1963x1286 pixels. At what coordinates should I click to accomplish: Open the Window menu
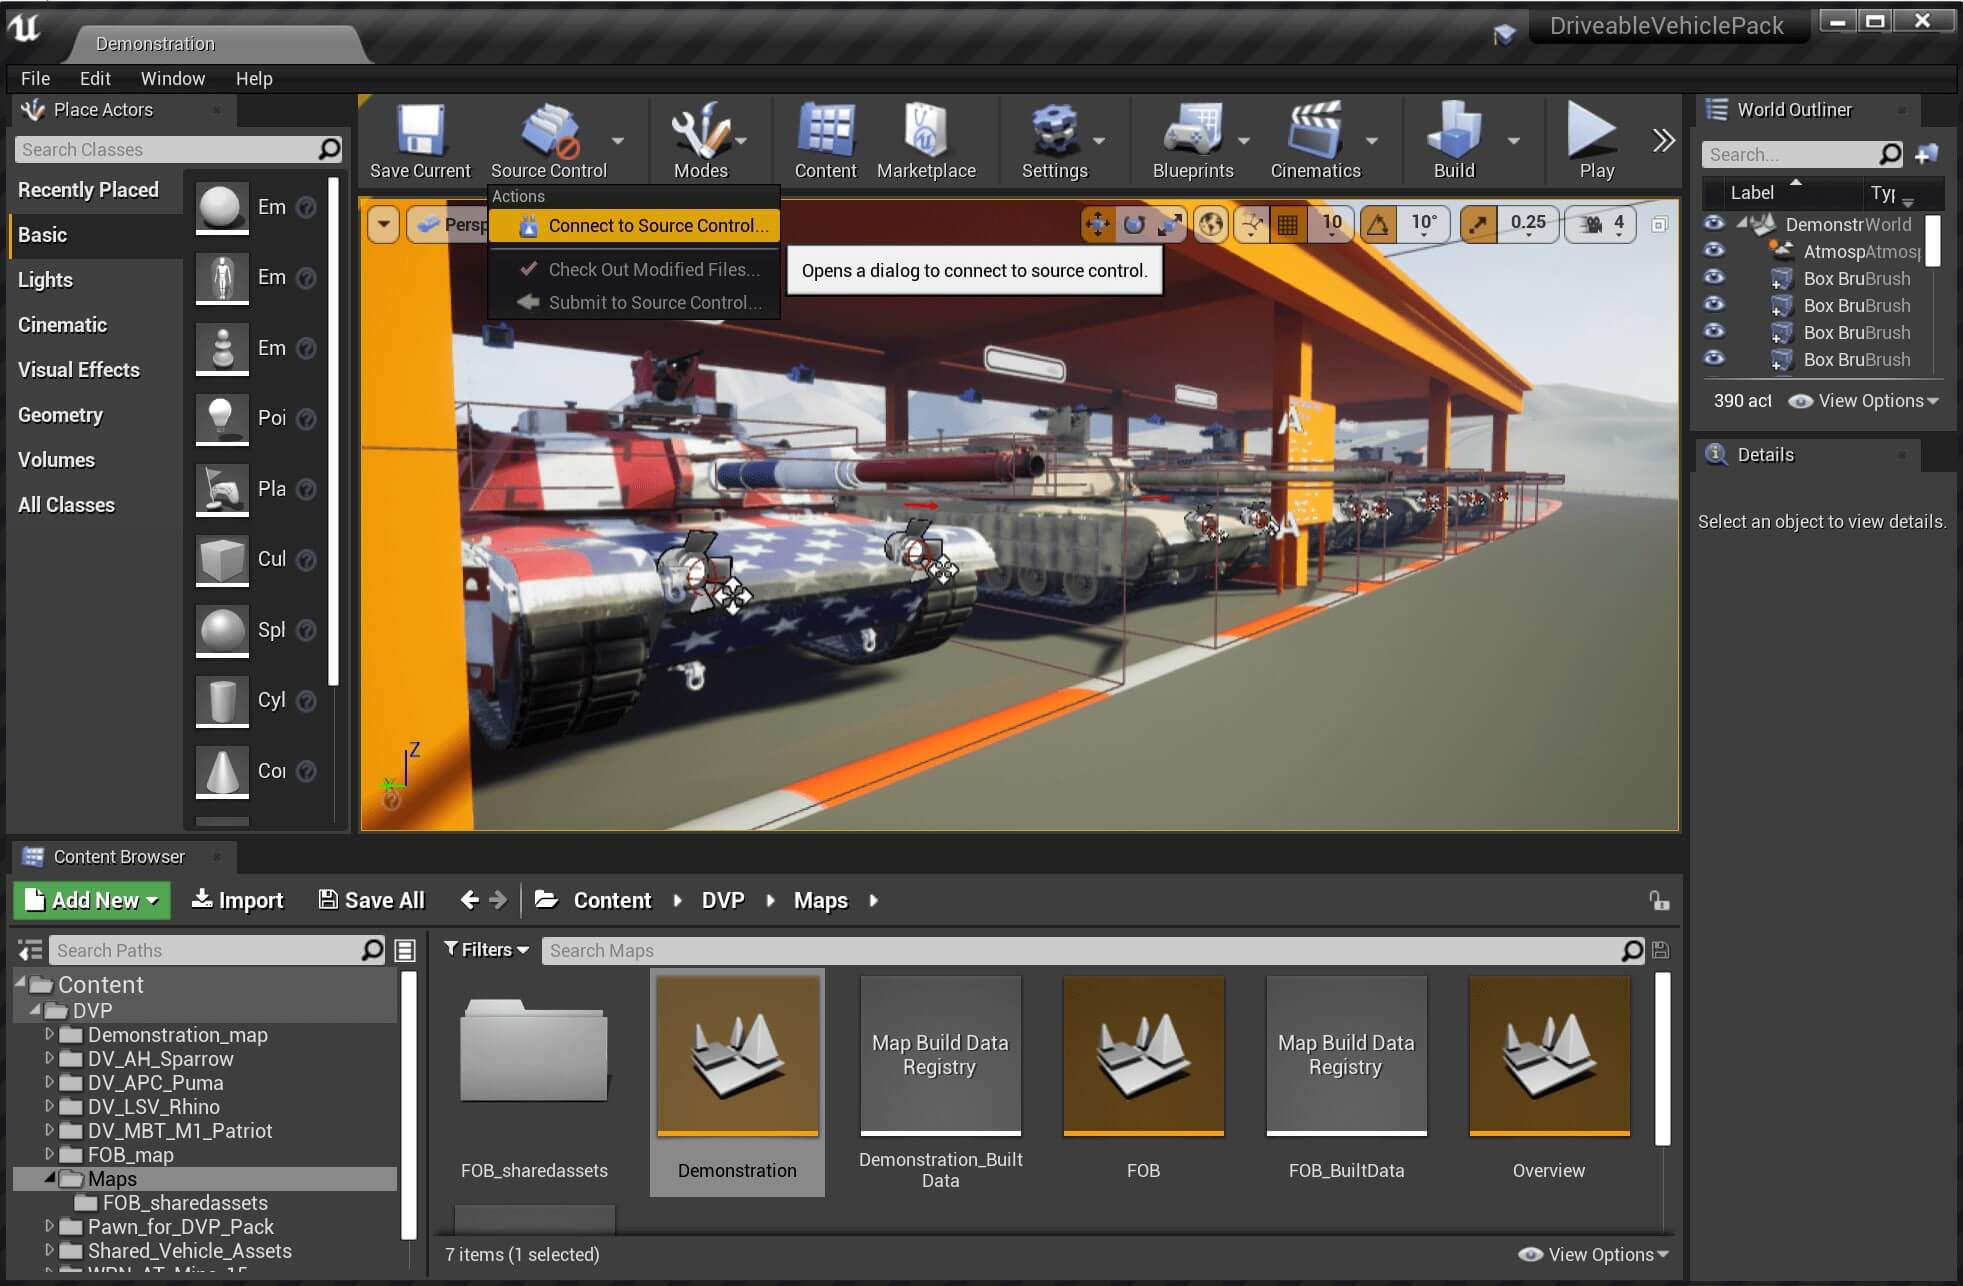pos(172,78)
